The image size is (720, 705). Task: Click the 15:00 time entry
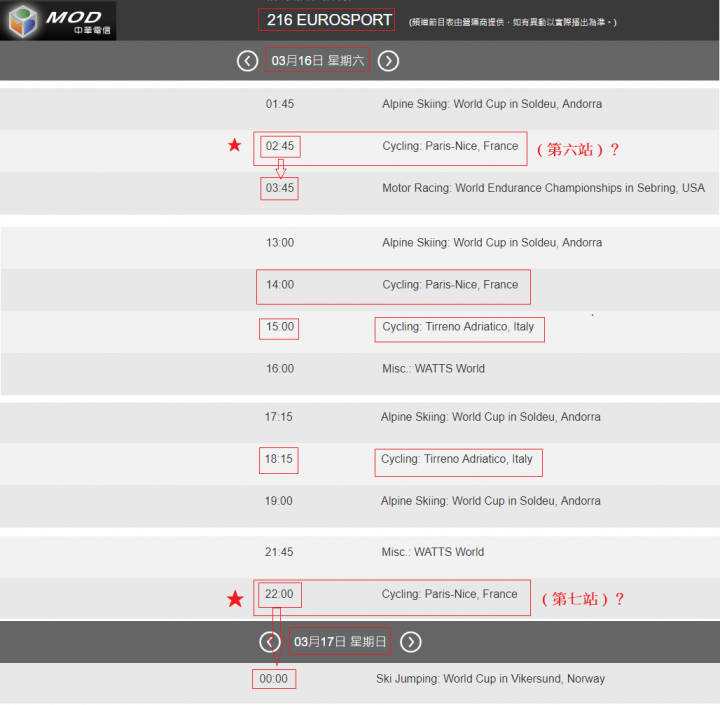pyautogui.click(x=280, y=327)
